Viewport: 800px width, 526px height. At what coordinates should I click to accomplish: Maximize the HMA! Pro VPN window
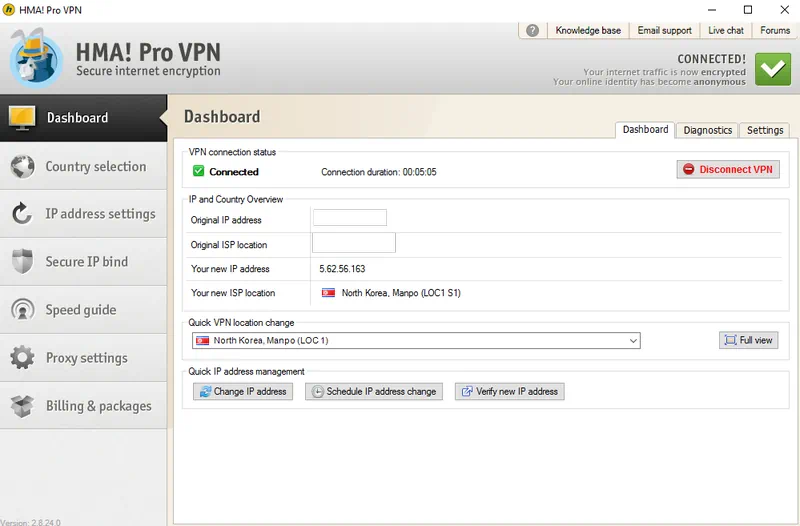click(x=748, y=10)
